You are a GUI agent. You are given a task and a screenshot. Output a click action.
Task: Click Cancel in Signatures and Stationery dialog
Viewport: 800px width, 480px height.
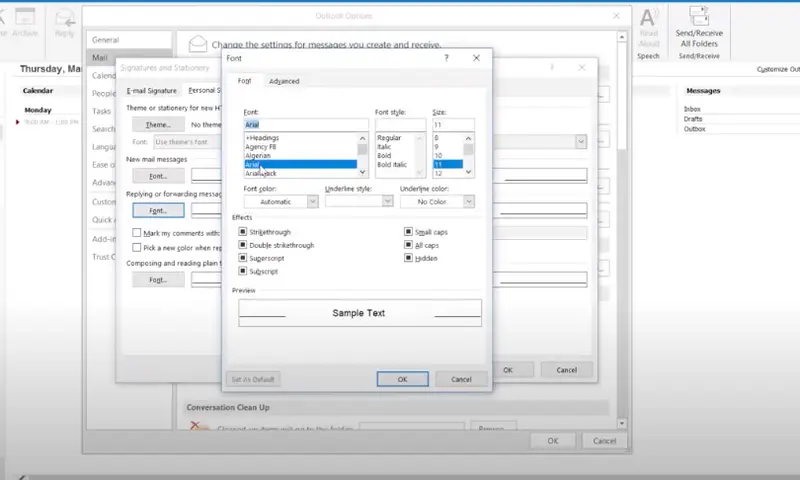click(x=566, y=370)
